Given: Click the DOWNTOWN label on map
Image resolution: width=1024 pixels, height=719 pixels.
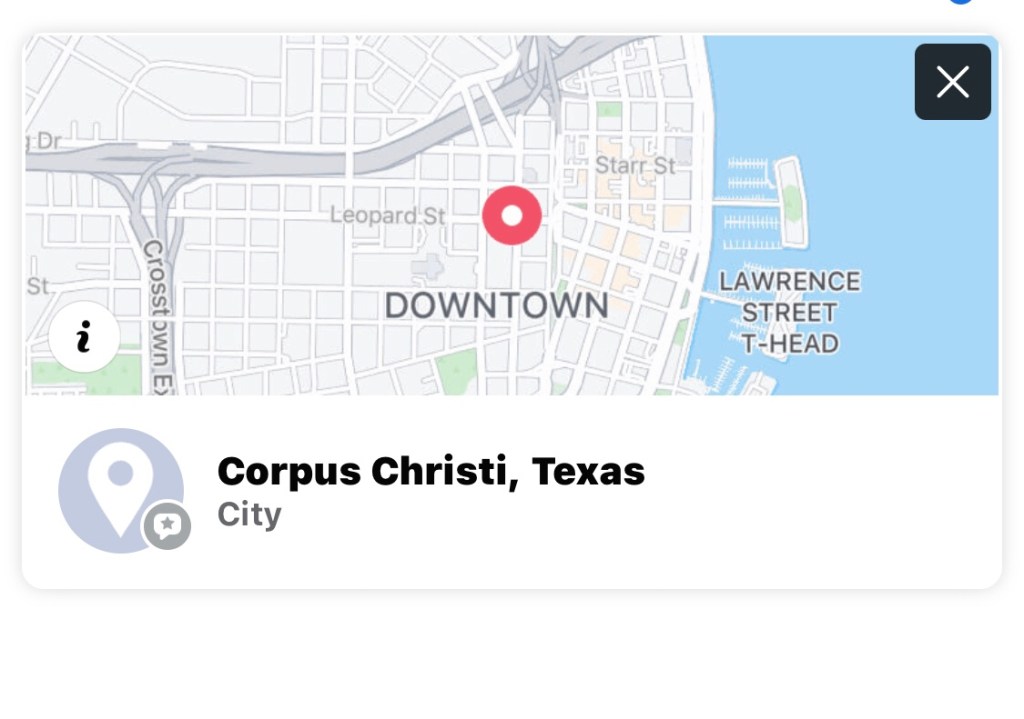Looking at the screenshot, I should (497, 306).
